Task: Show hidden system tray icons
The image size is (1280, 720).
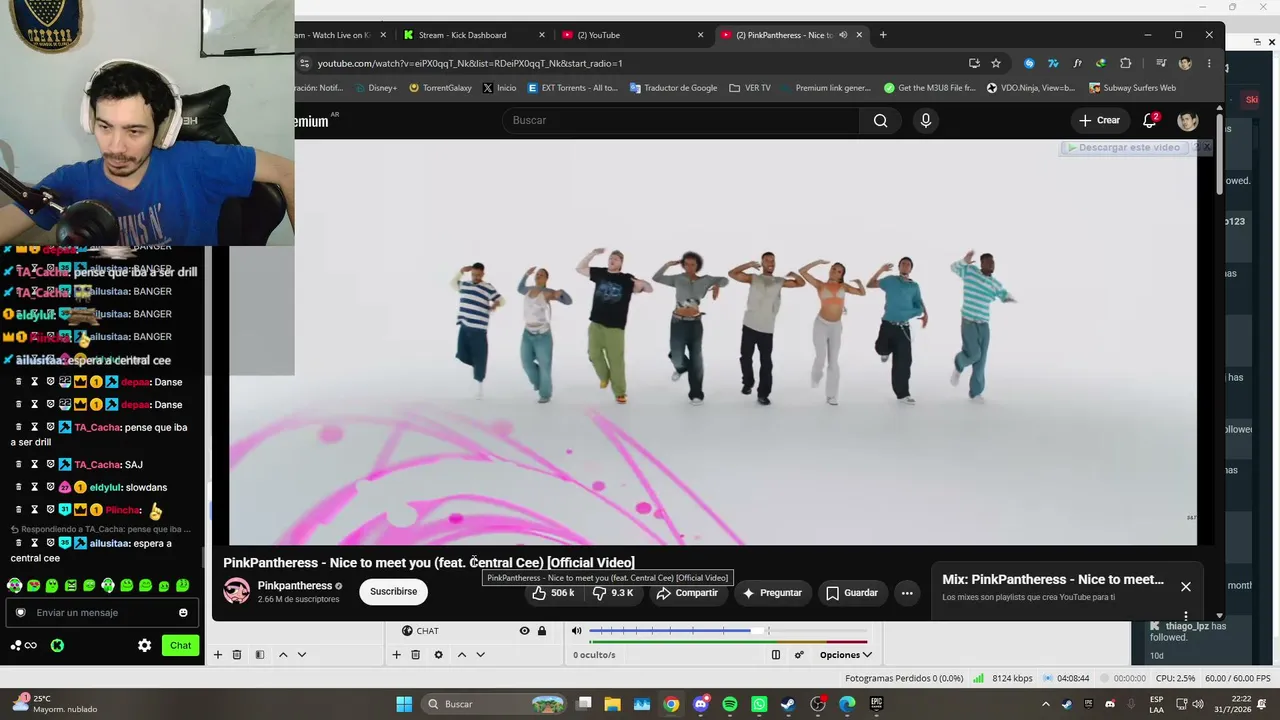Action: coord(1046,704)
